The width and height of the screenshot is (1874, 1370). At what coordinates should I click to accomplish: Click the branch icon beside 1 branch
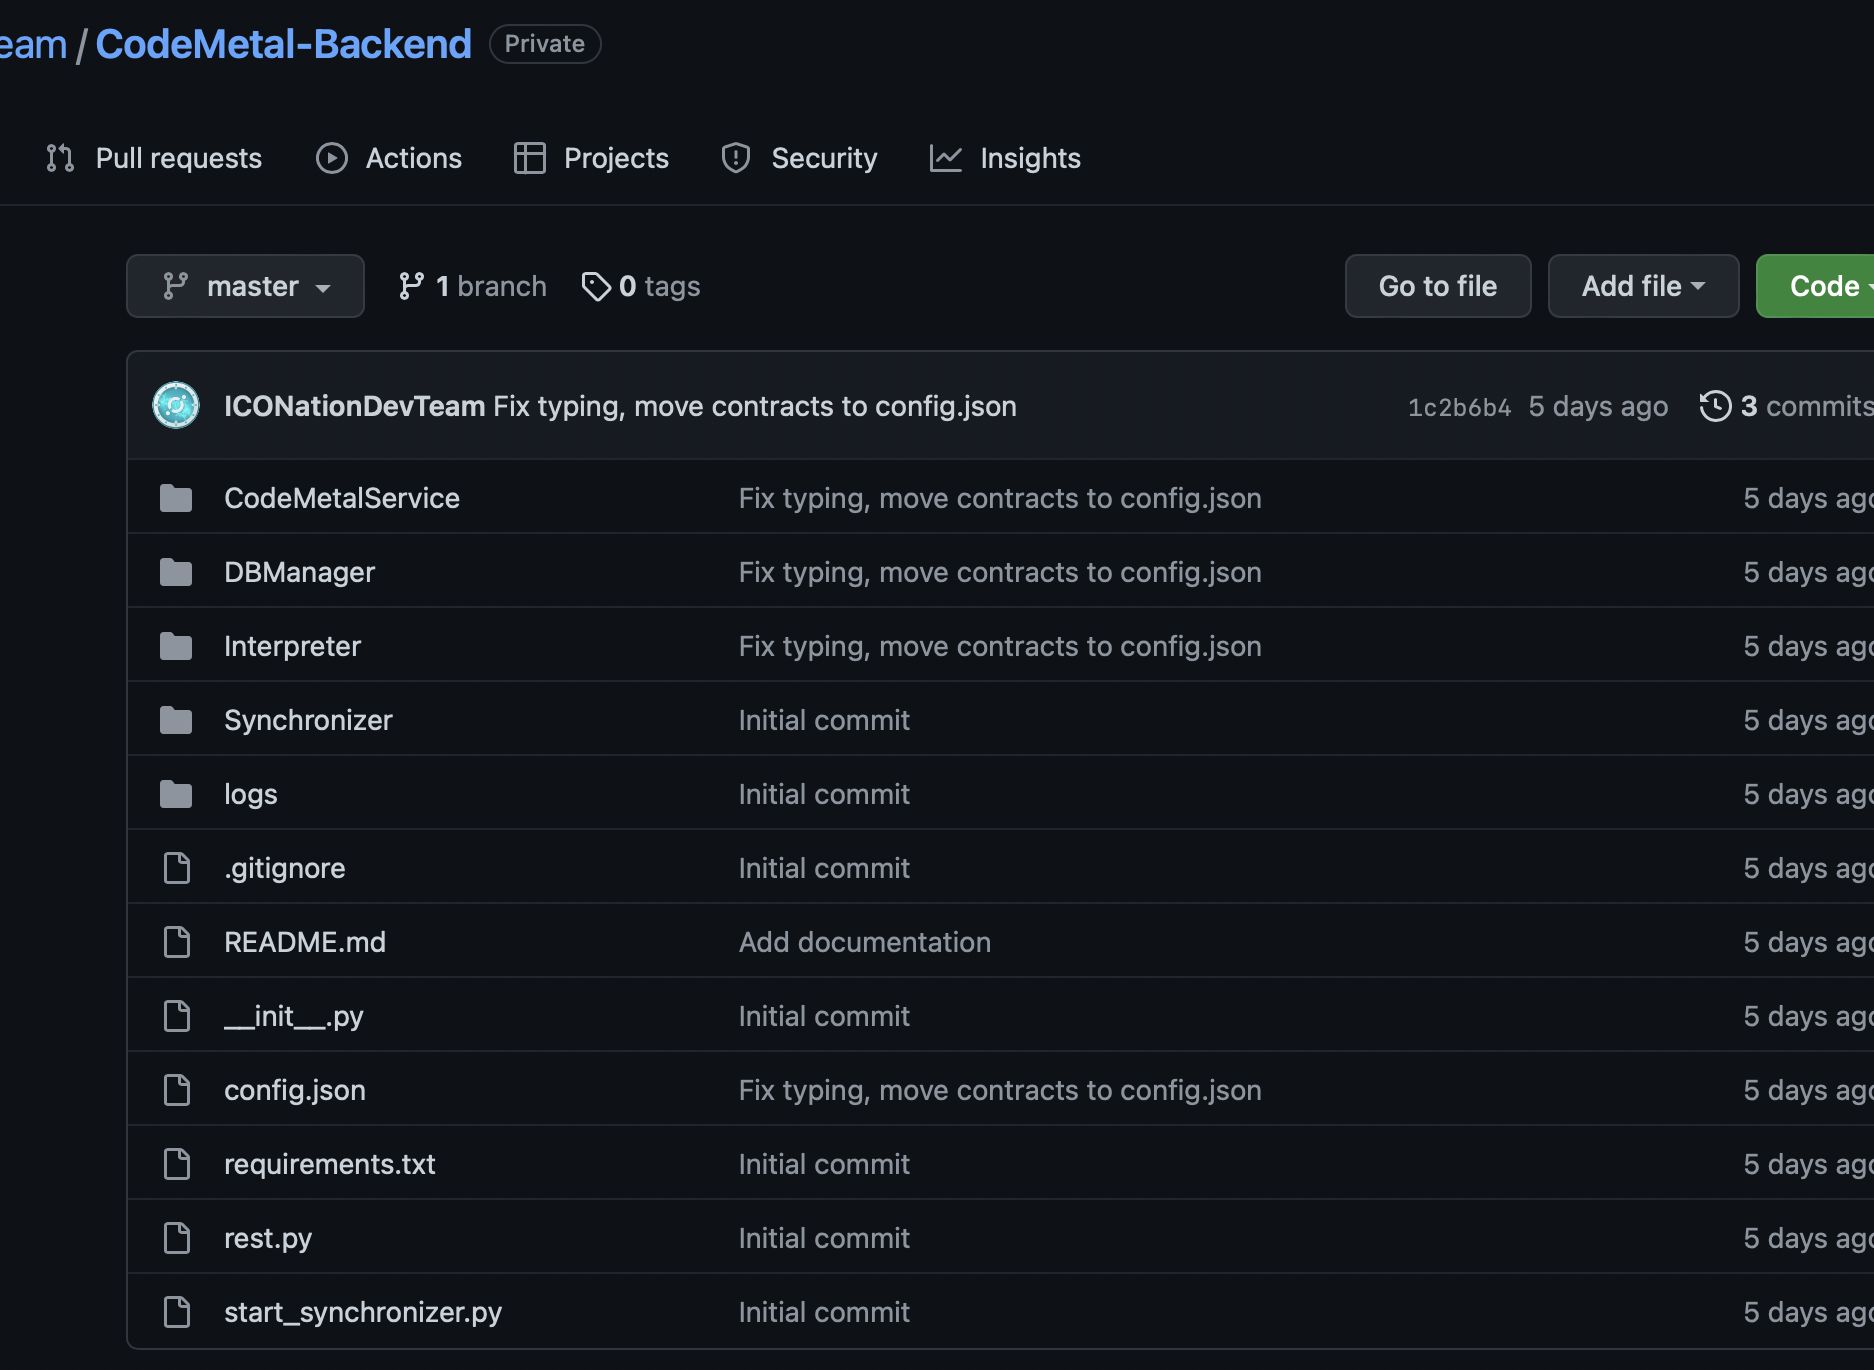pos(411,287)
